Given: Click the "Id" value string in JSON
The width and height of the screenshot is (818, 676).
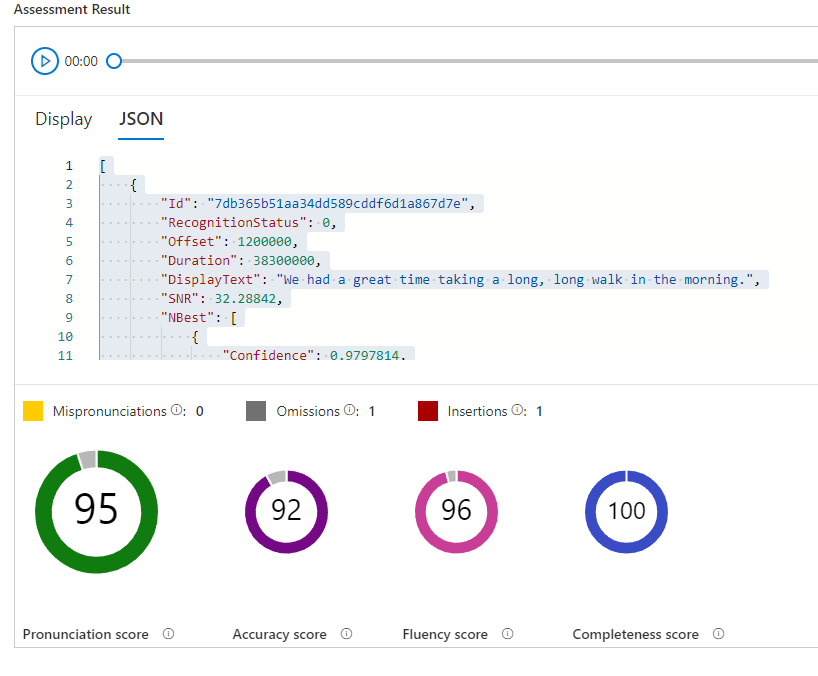Looking at the screenshot, I should tap(338, 203).
